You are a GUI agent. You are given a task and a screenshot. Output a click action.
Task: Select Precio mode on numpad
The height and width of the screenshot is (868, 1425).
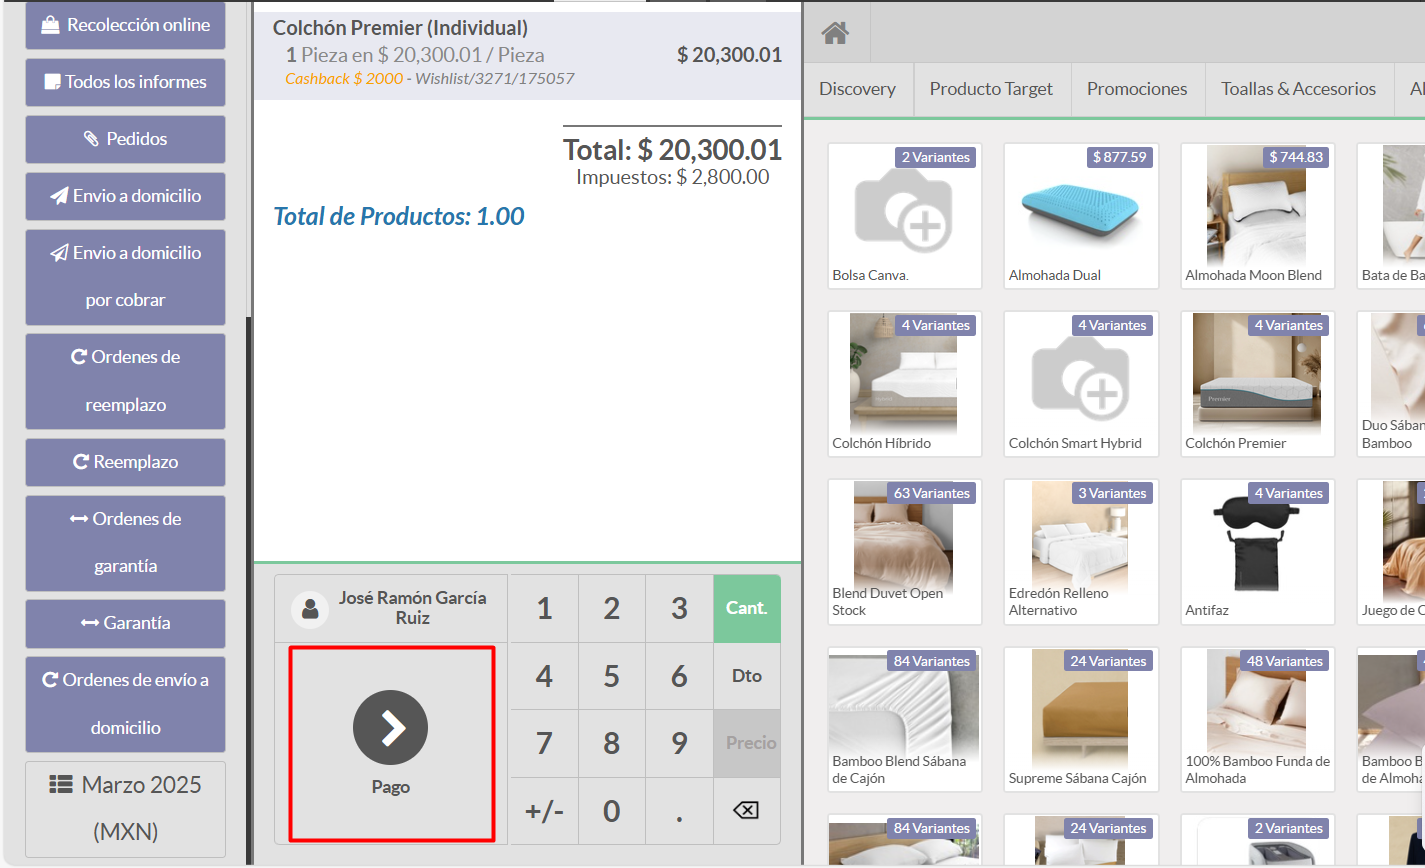pos(746,743)
